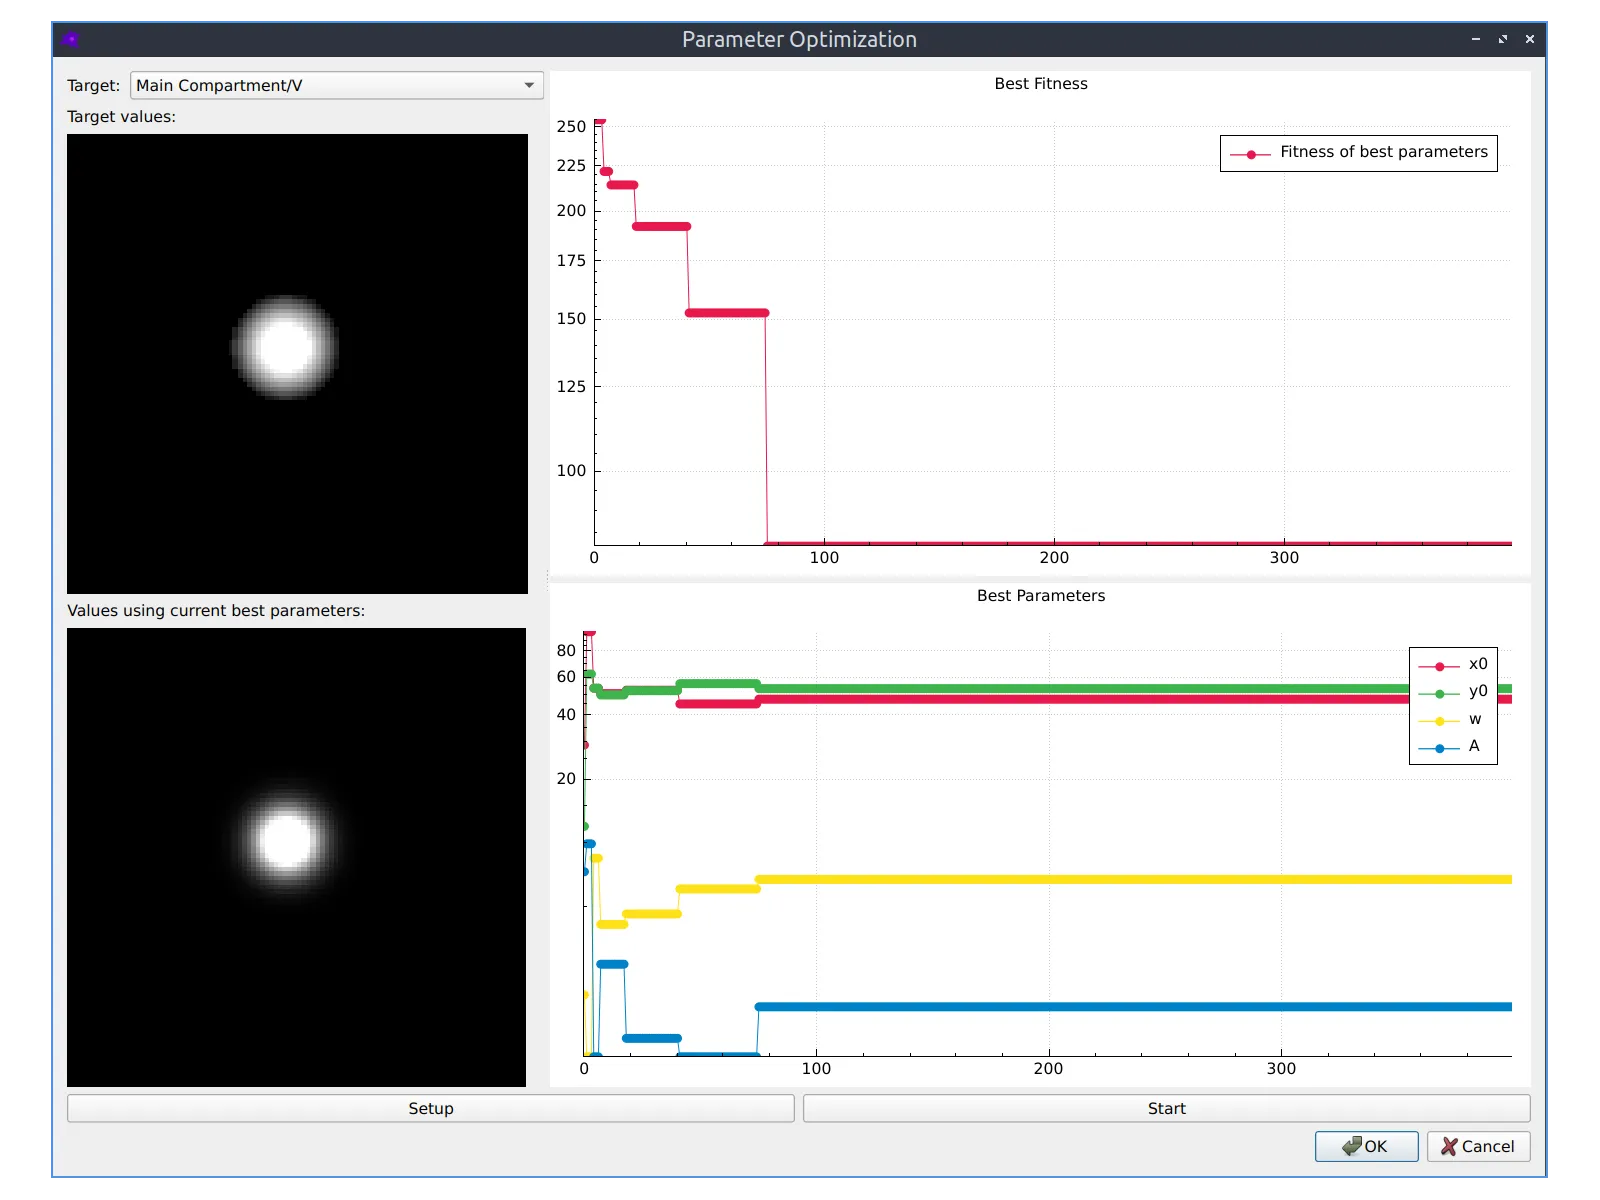The height and width of the screenshot is (1200, 1600).
Task: Click the Target values: label
Action: click(x=121, y=117)
